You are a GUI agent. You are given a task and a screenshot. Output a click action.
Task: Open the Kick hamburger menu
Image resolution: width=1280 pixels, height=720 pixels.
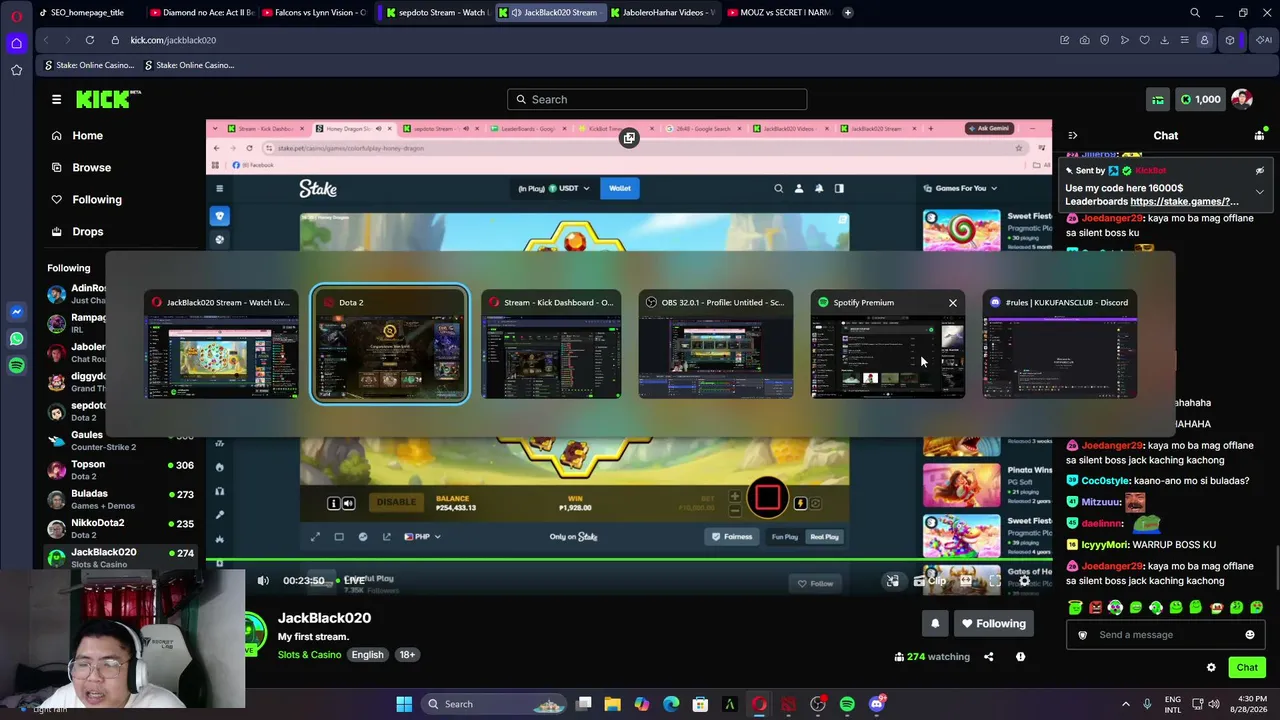pos(56,99)
